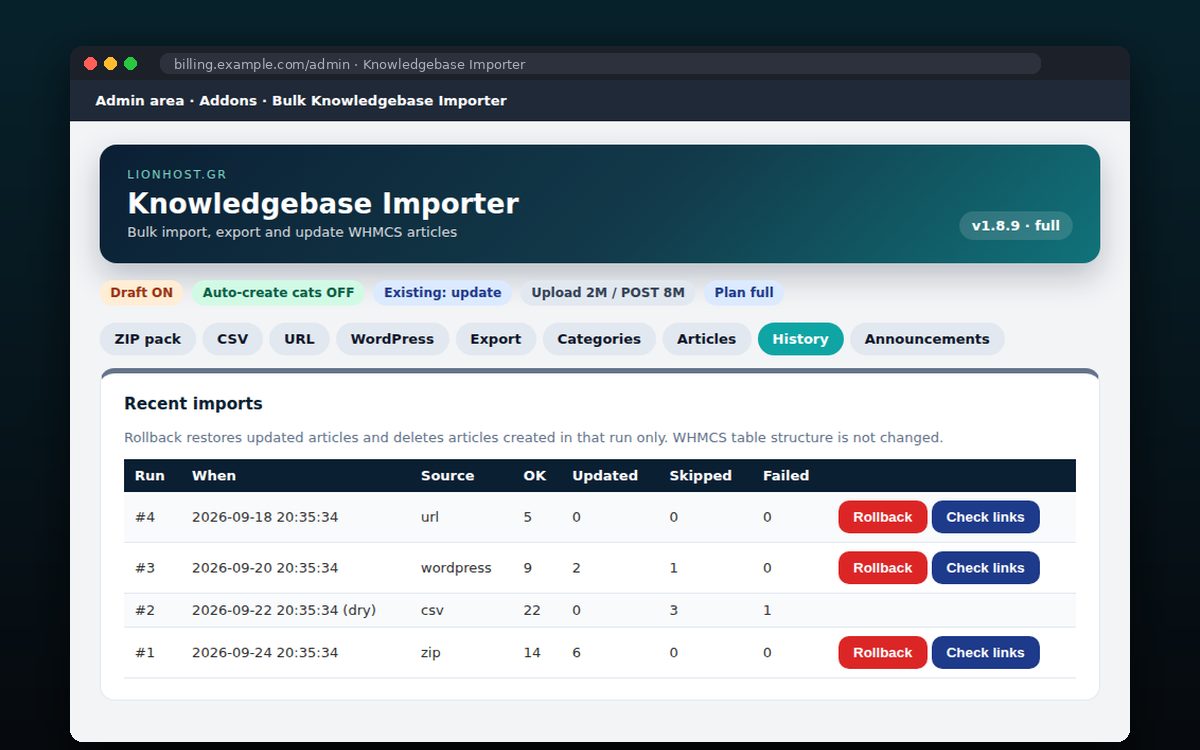Click the Upload 2M / POST 8M badge
Screen dimensions: 1200x750
click(x=608, y=293)
